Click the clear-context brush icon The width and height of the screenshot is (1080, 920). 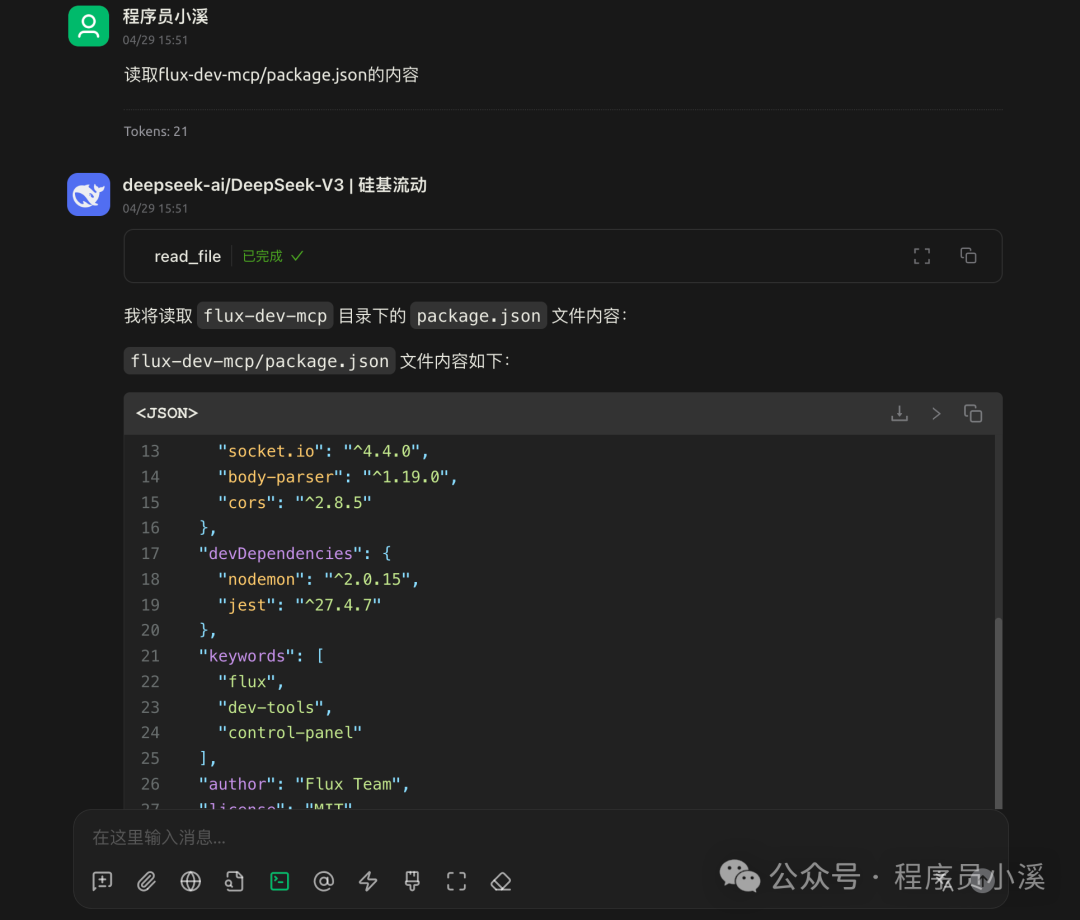412,881
